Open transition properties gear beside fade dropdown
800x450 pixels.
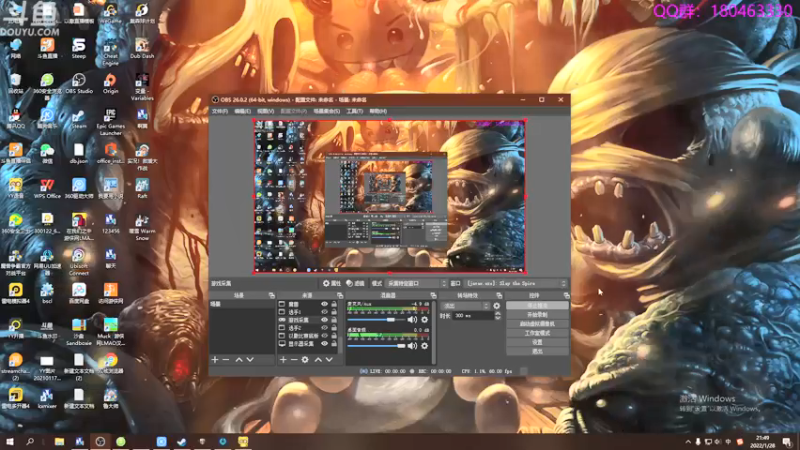pyautogui.click(x=497, y=306)
